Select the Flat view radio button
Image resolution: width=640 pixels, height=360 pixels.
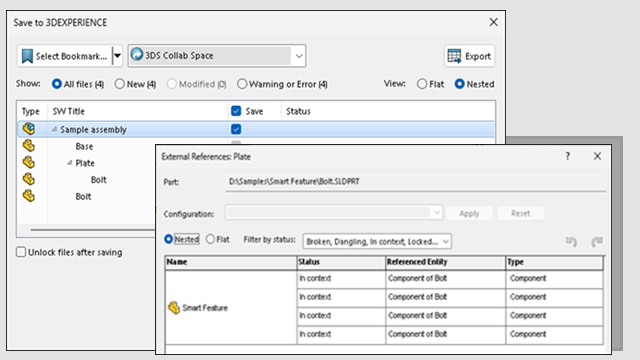tap(422, 84)
